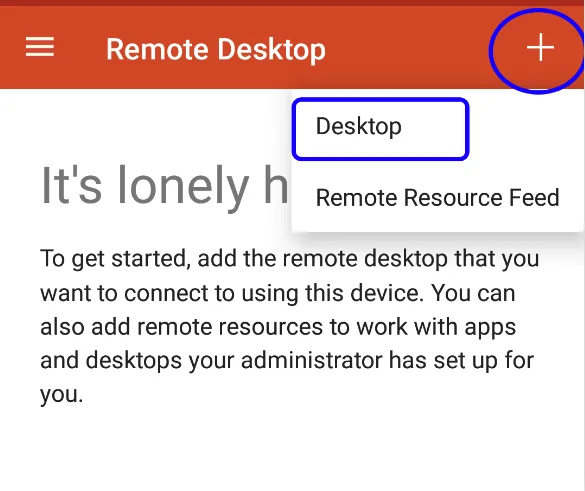Click the line starting "also add remote resources"
This screenshot has height=491, width=585.
(x=278, y=327)
